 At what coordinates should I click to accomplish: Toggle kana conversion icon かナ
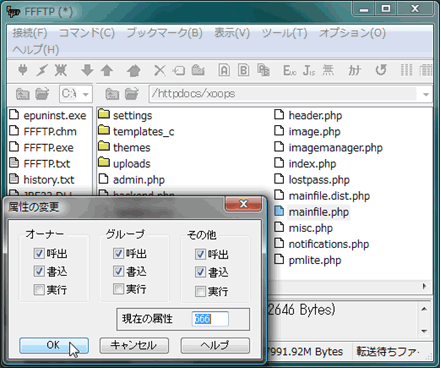point(355,70)
